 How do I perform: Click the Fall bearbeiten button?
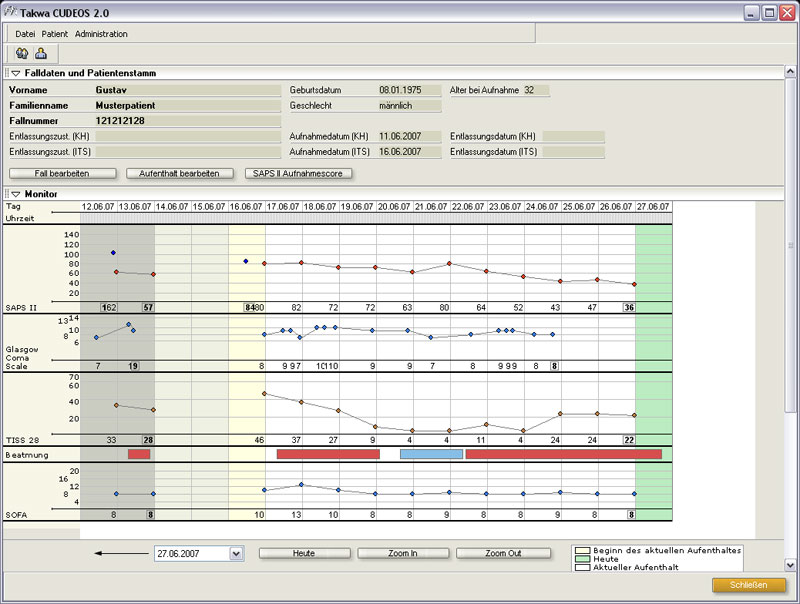[x=62, y=173]
